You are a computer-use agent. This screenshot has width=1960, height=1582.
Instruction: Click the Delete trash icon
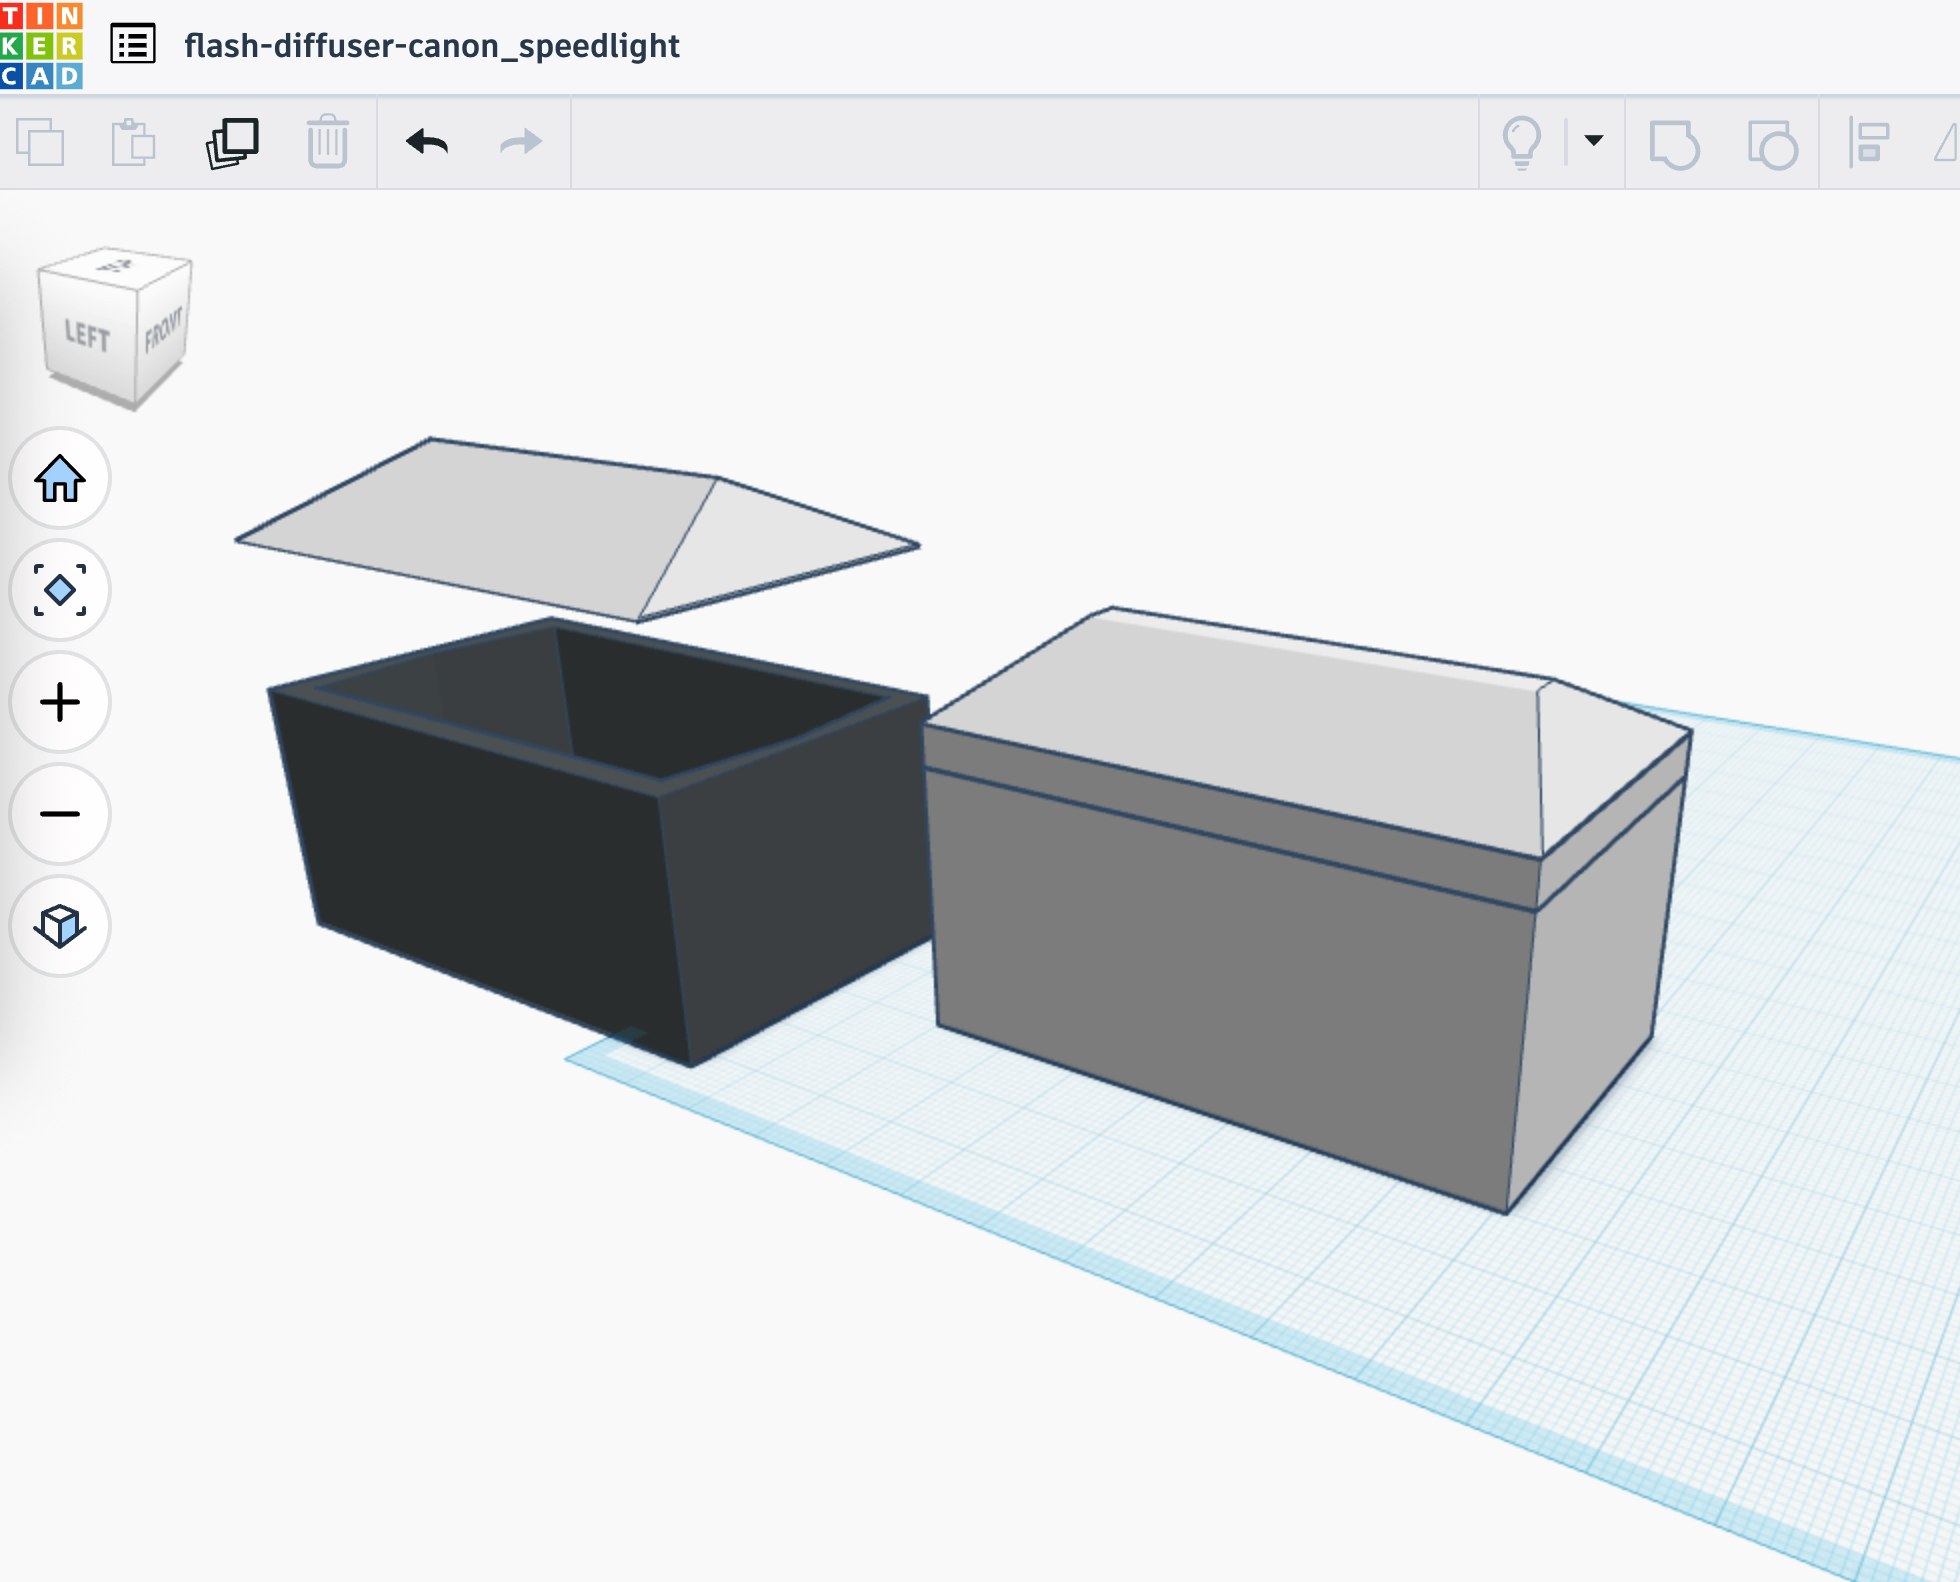pyautogui.click(x=327, y=142)
